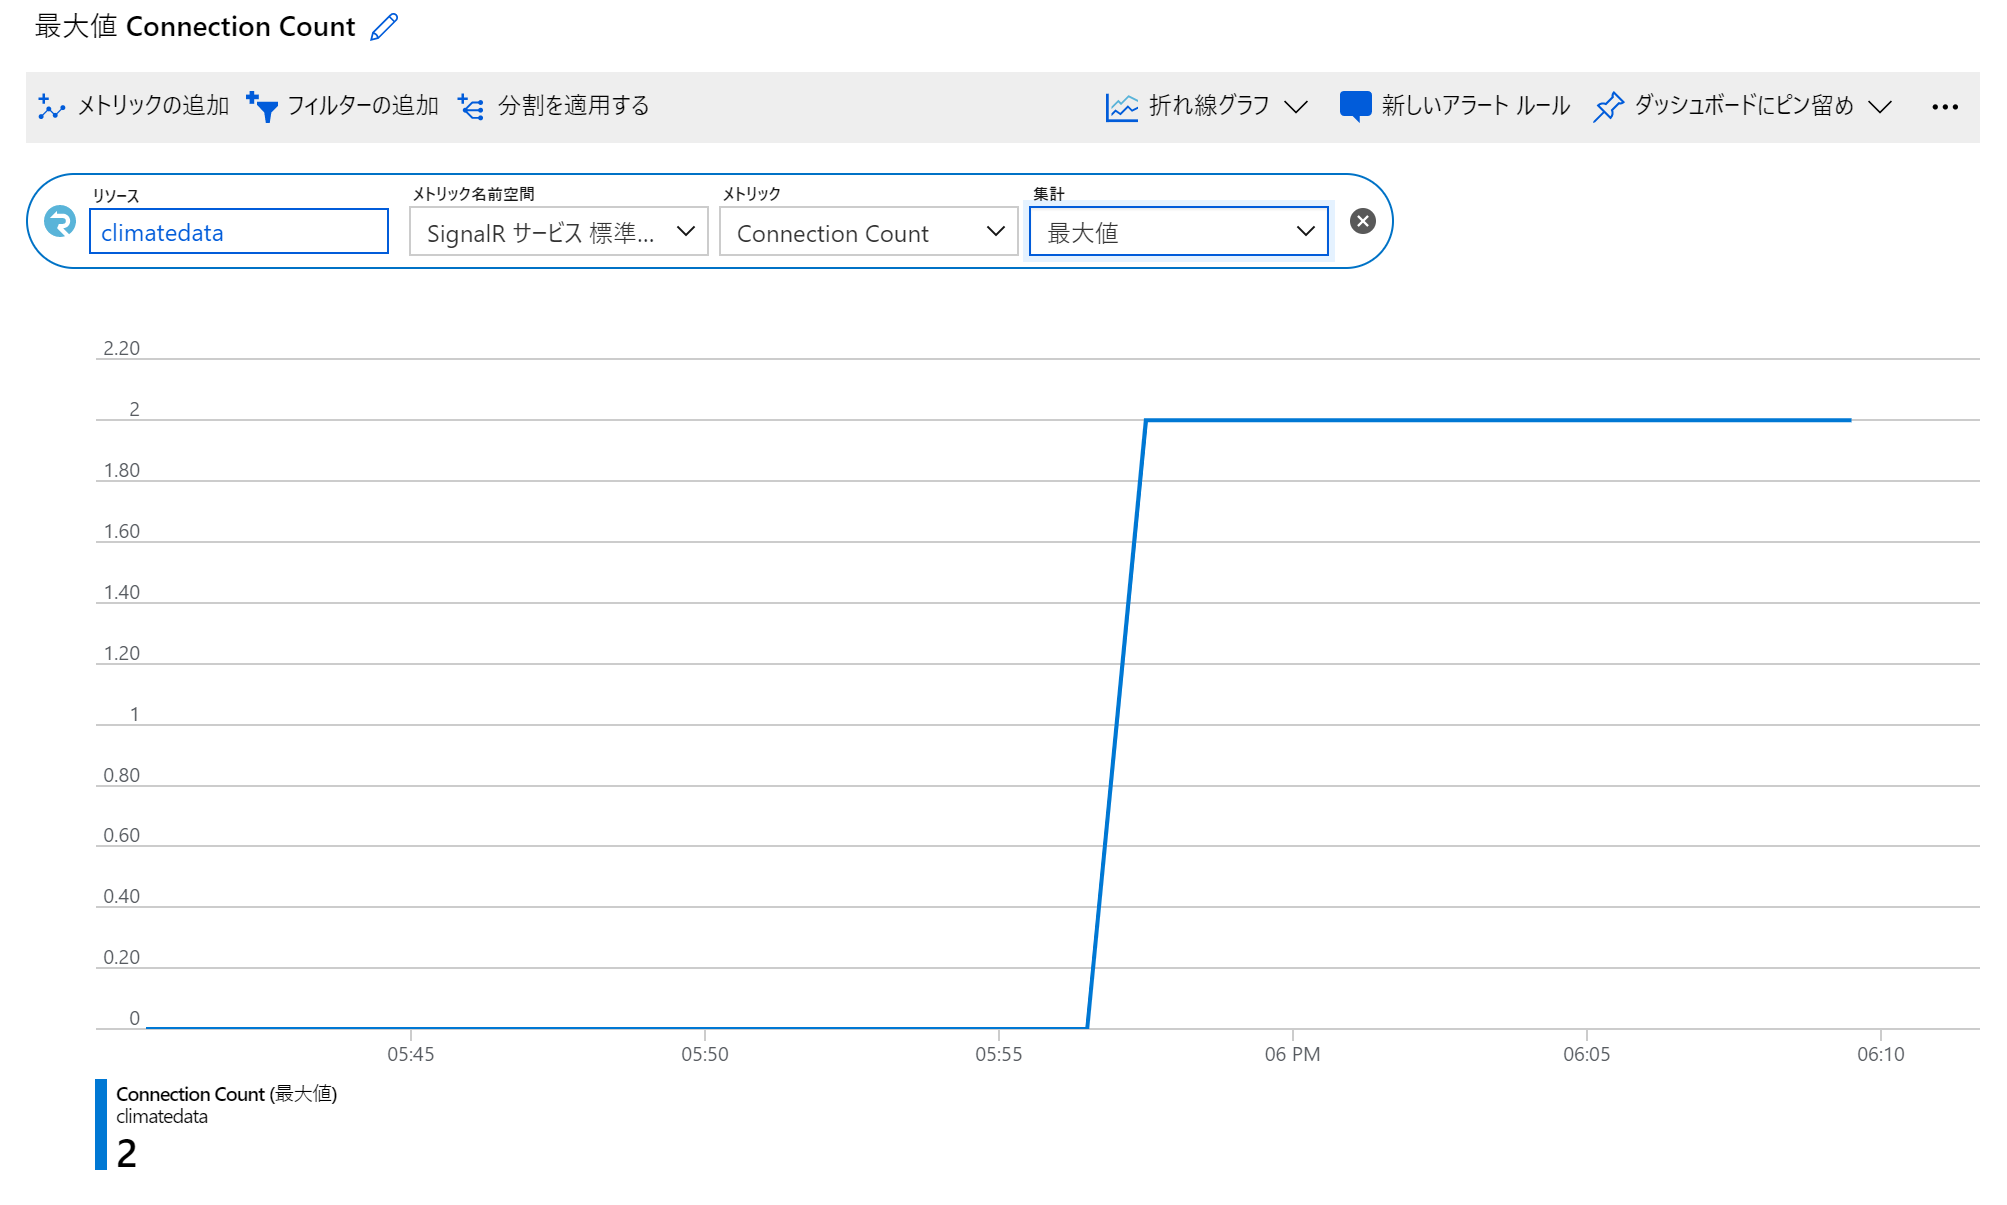Click the New alert rule (新しいアラート ルール) icon
2007x1205 pixels.
pyautogui.click(x=1355, y=105)
